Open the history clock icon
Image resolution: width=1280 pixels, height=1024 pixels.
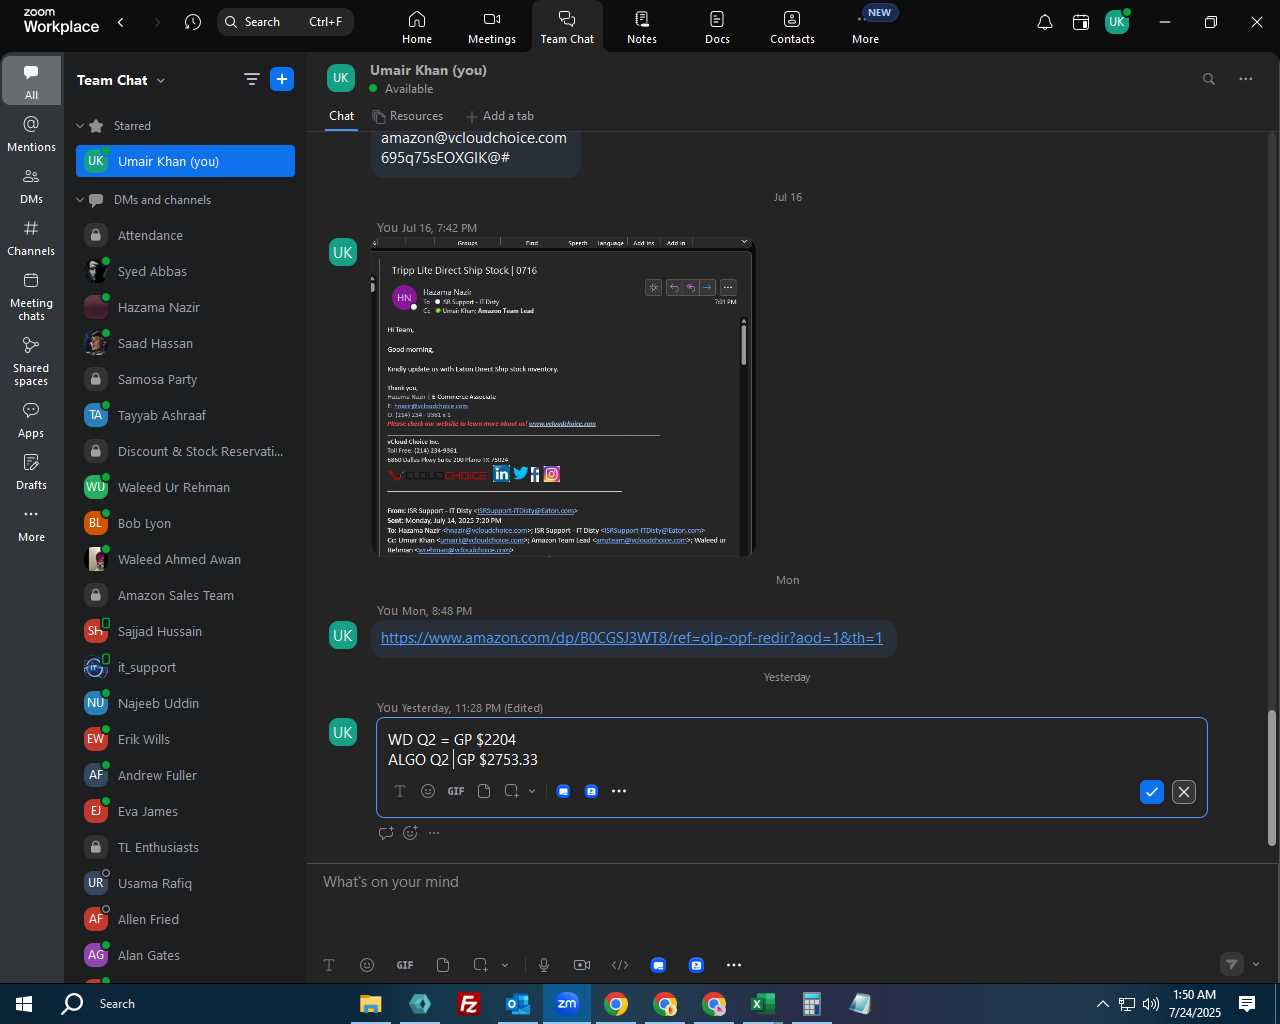[193, 22]
